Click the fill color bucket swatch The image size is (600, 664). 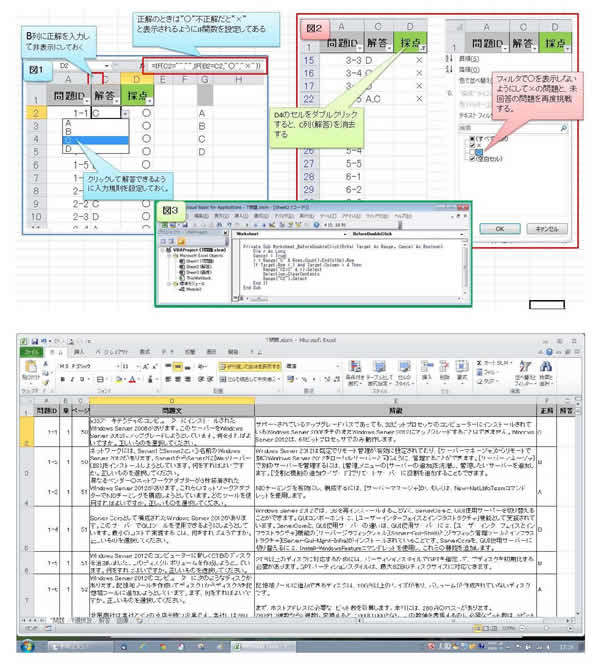click(119, 379)
